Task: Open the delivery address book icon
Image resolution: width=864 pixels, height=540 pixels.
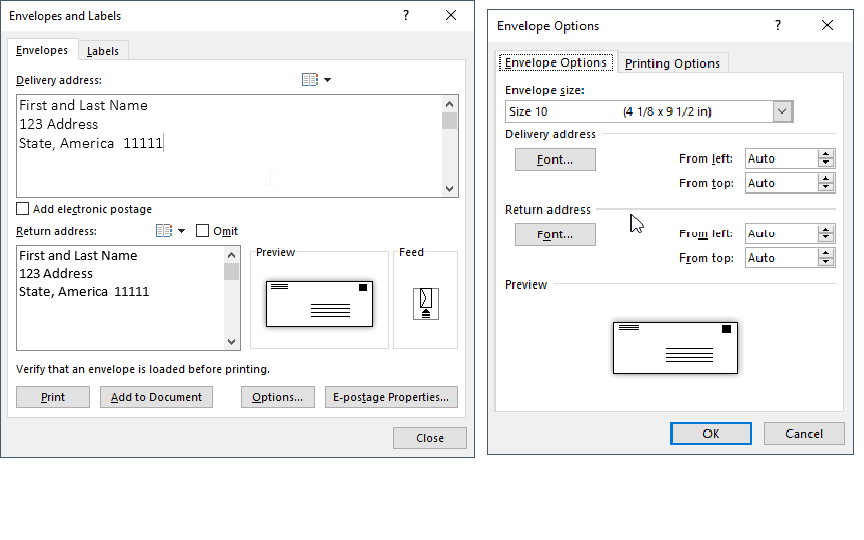Action: [x=309, y=80]
